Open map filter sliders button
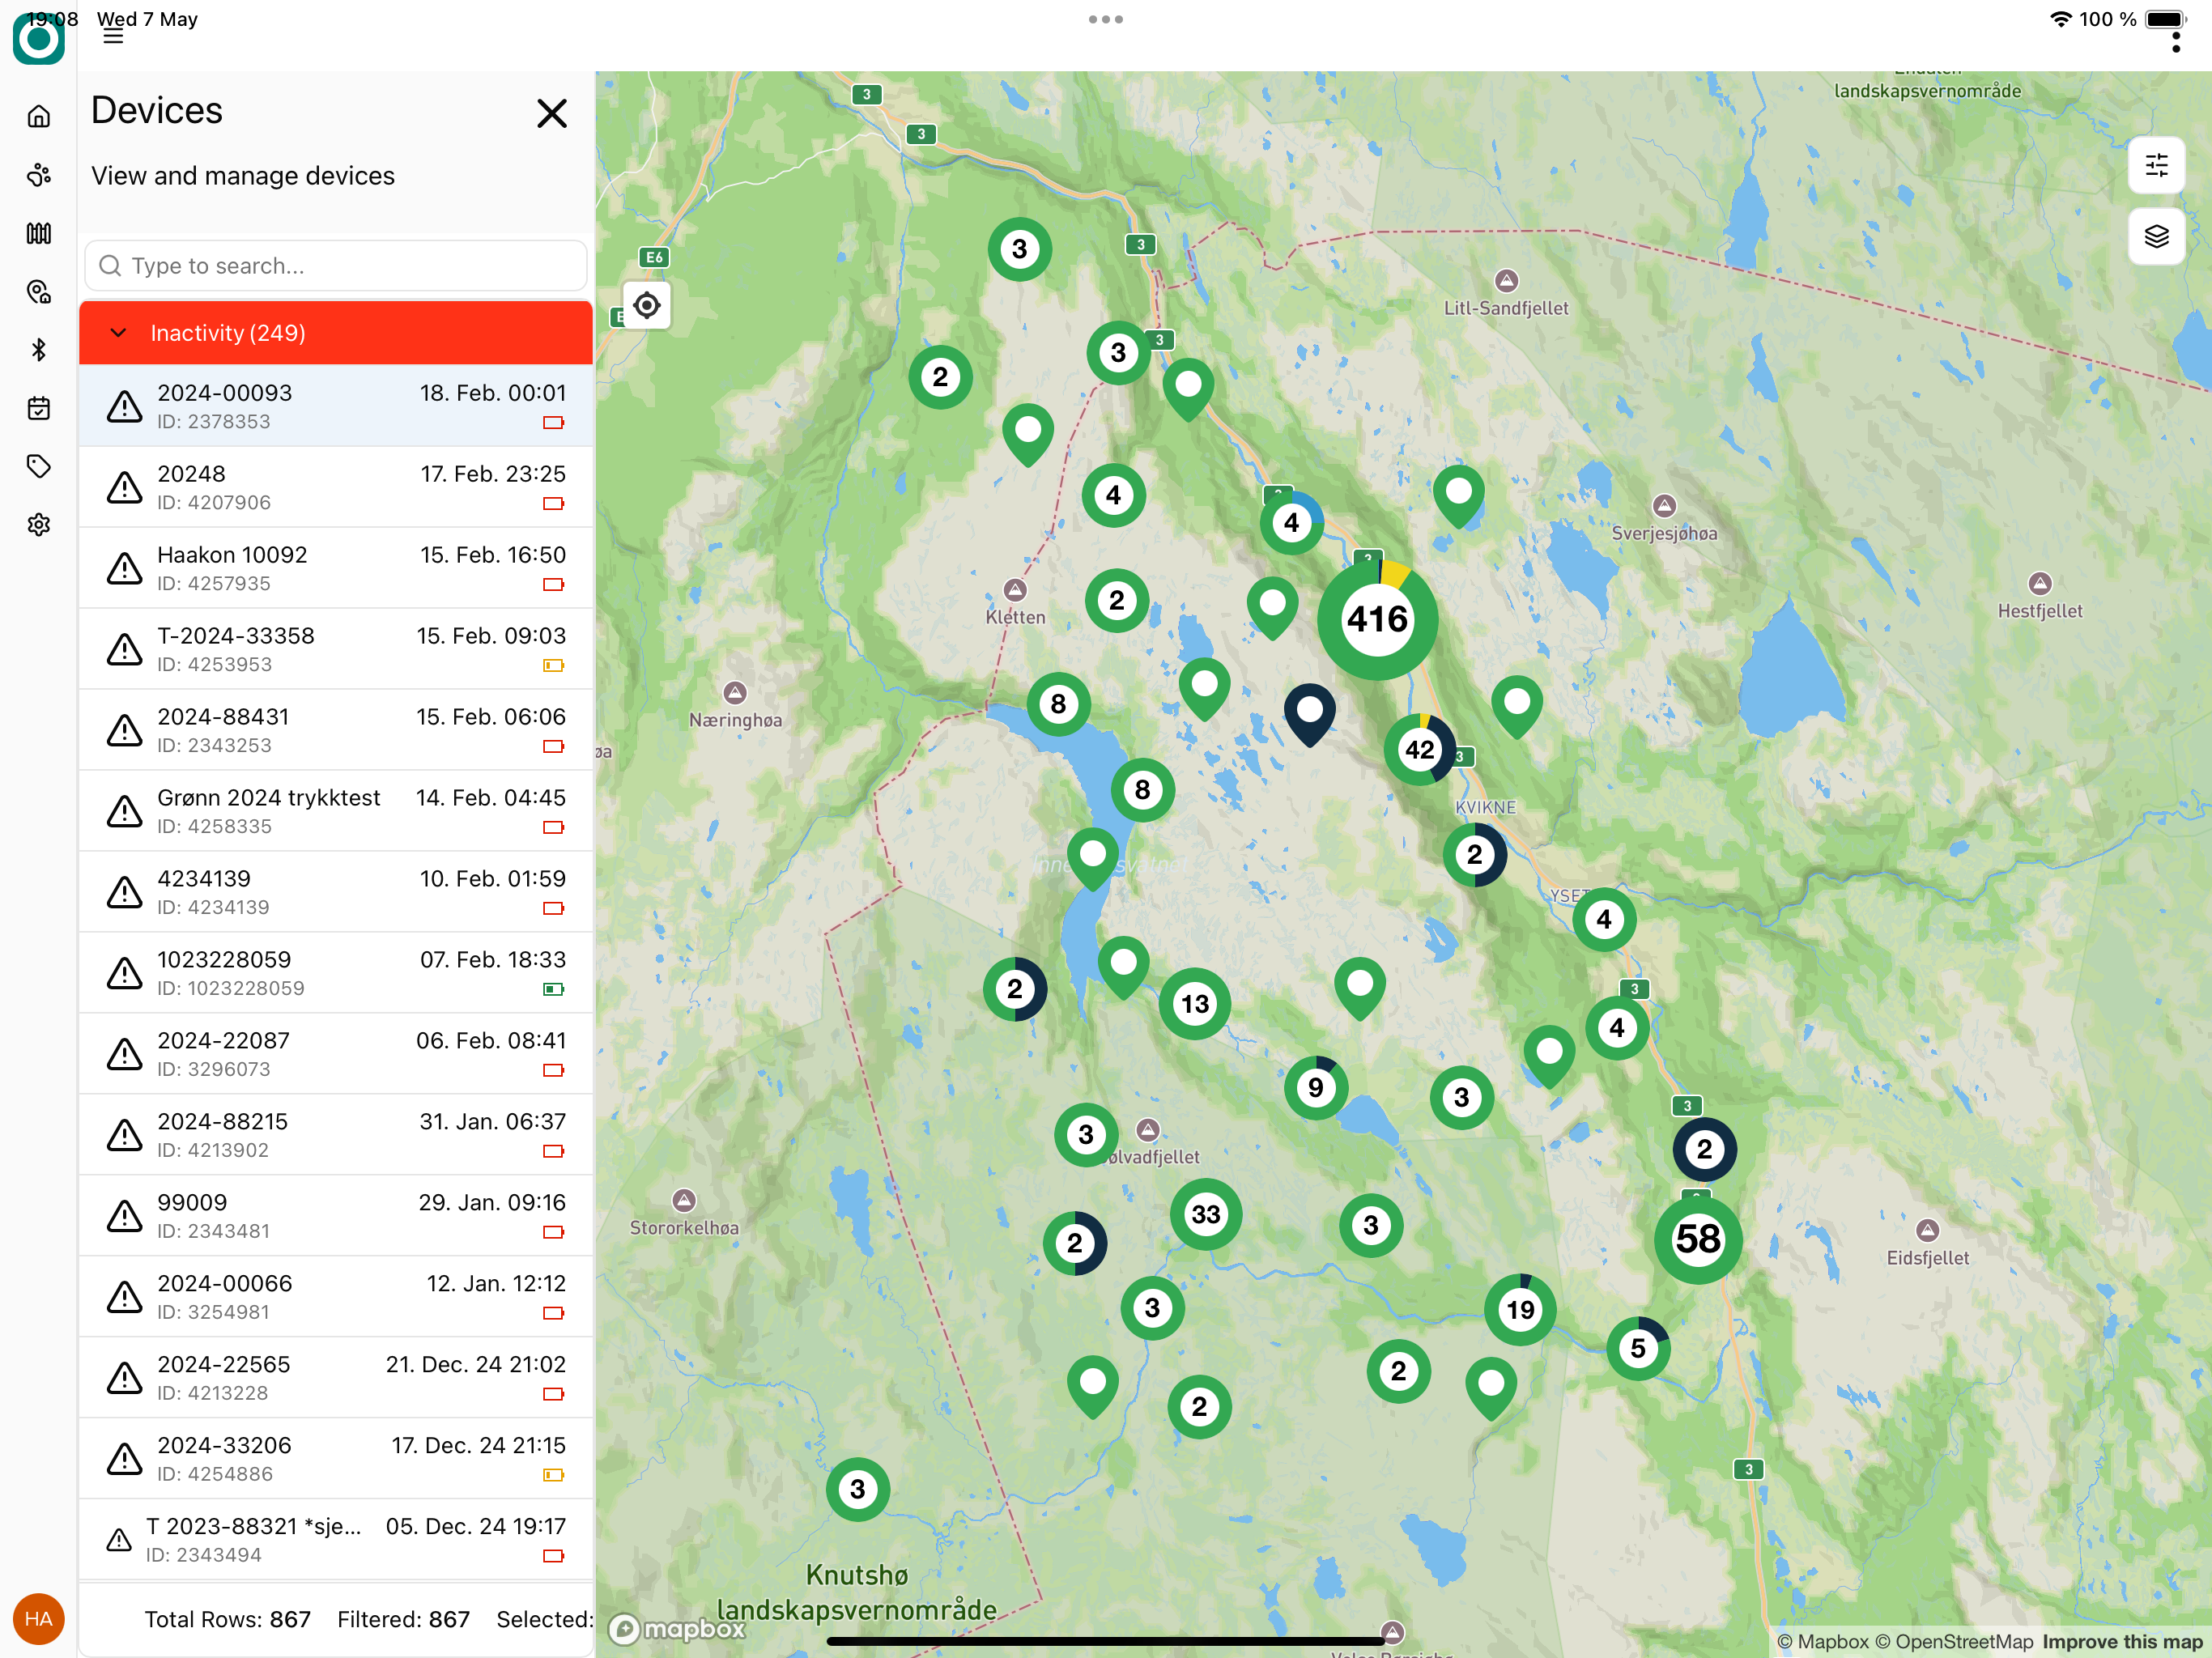Viewport: 2212px width, 1658px height. 2156,165
